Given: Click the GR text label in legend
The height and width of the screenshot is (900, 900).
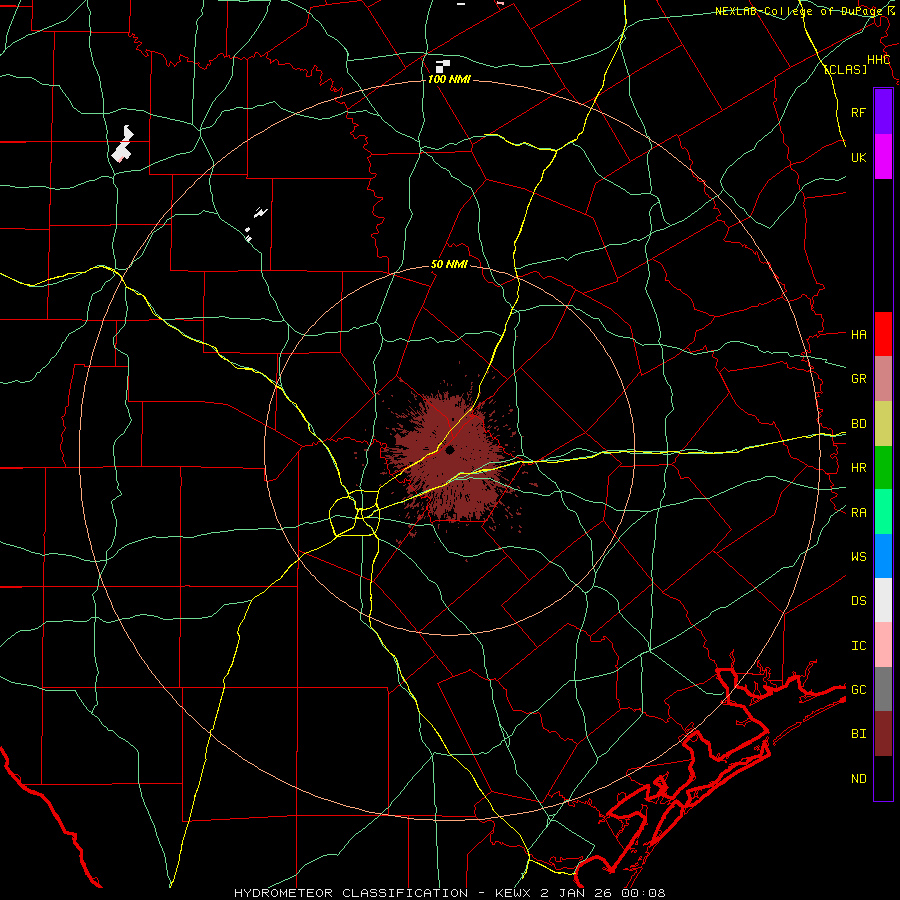Looking at the screenshot, I should pyautogui.click(x=858, y=379).
